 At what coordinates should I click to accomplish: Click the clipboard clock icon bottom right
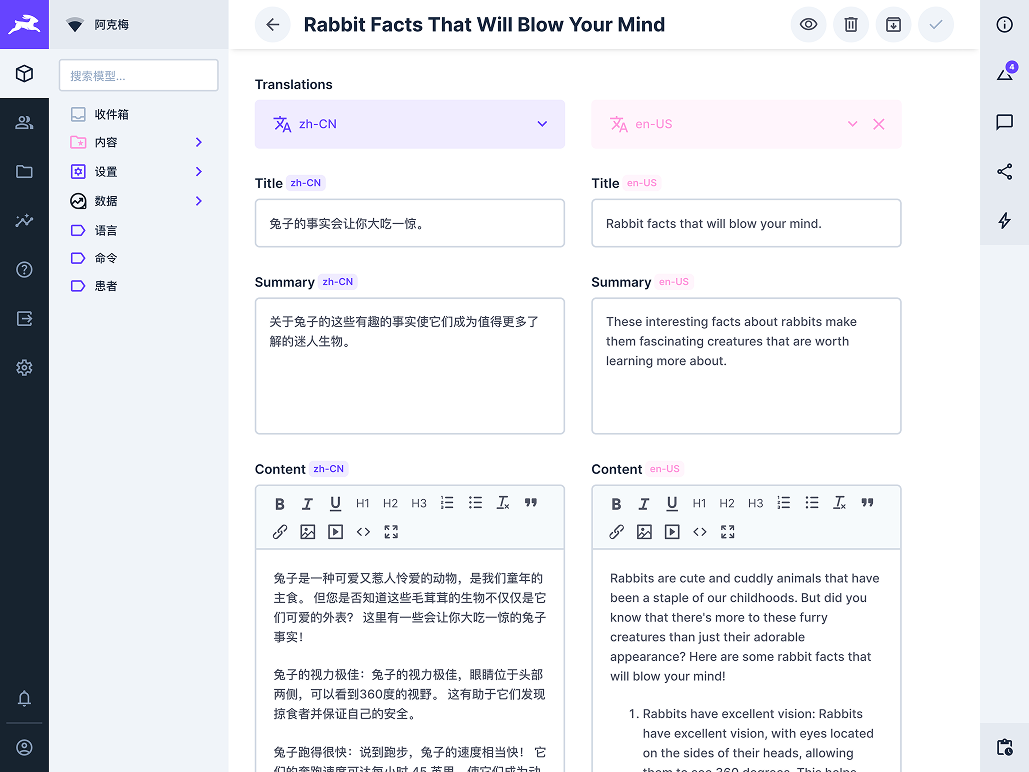tap(1005, 747)
